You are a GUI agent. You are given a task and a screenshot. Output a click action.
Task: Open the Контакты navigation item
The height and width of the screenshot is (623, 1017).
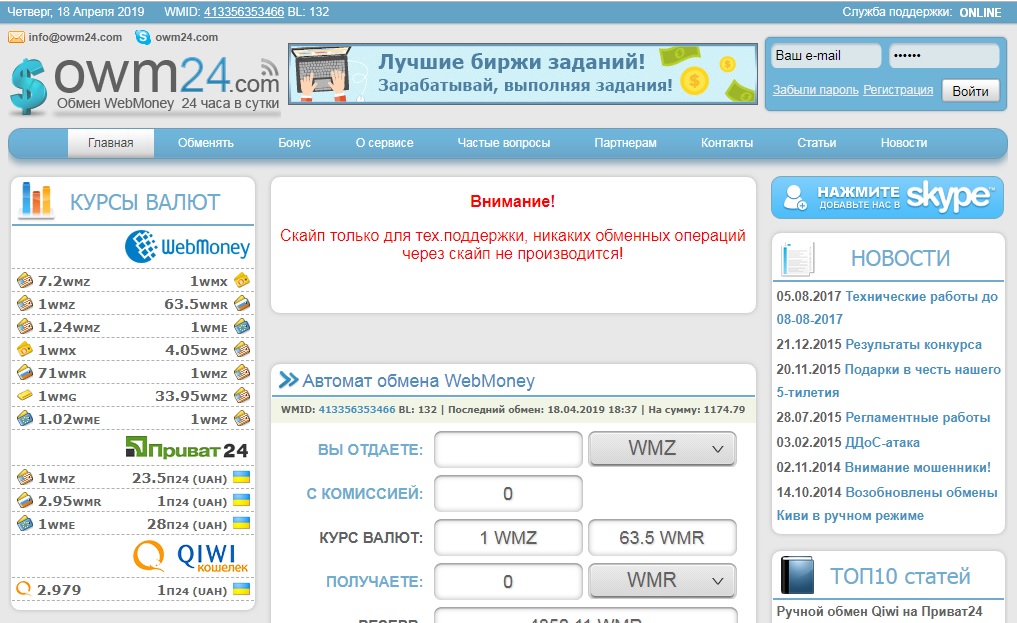(x=727, y=143)
